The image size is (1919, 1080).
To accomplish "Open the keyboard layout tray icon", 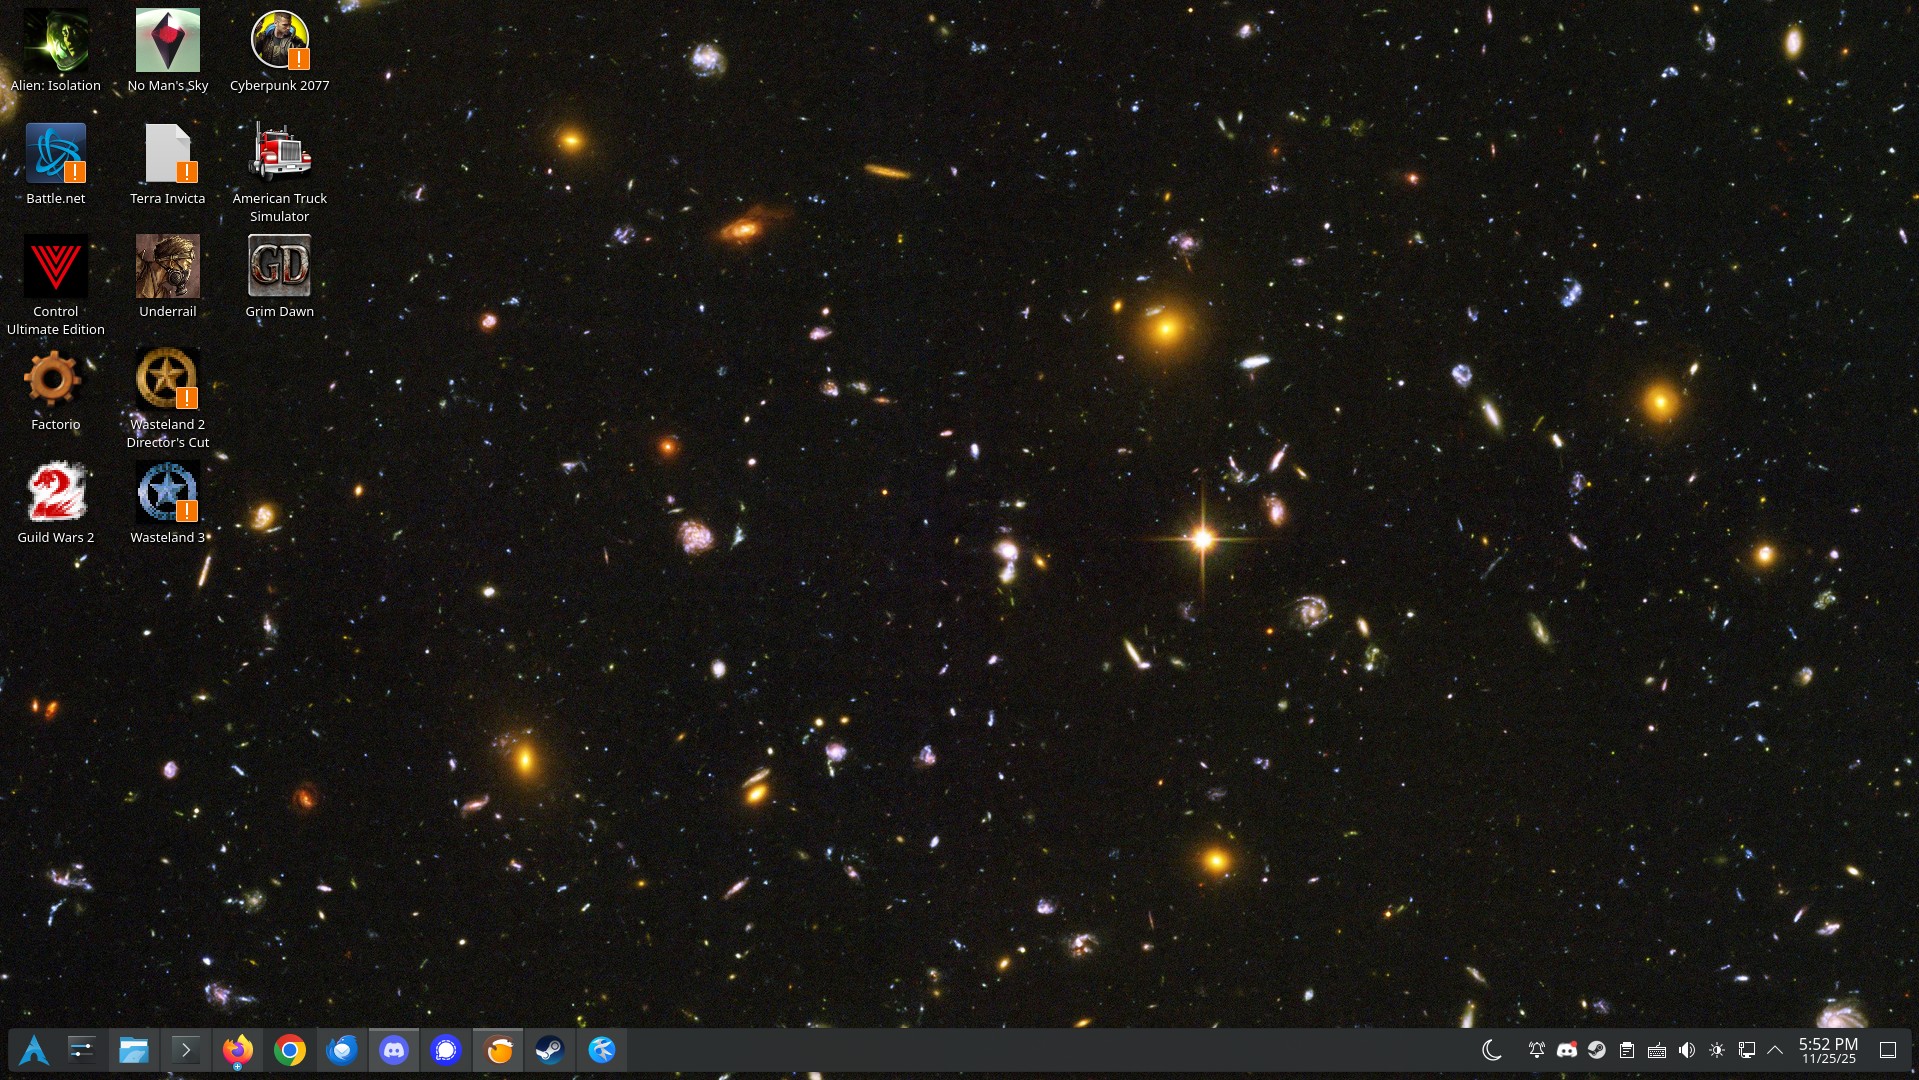I will pyautogui.click(x=1657, y=1050).
